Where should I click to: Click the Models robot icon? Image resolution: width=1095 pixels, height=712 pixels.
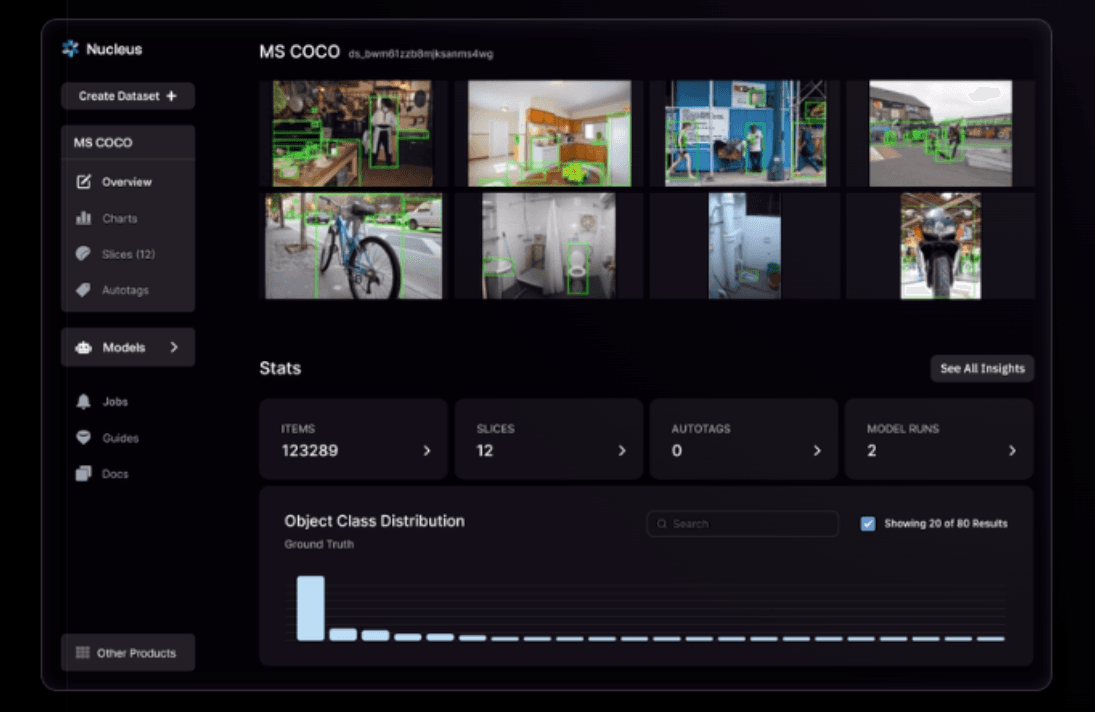click(84, 348)
